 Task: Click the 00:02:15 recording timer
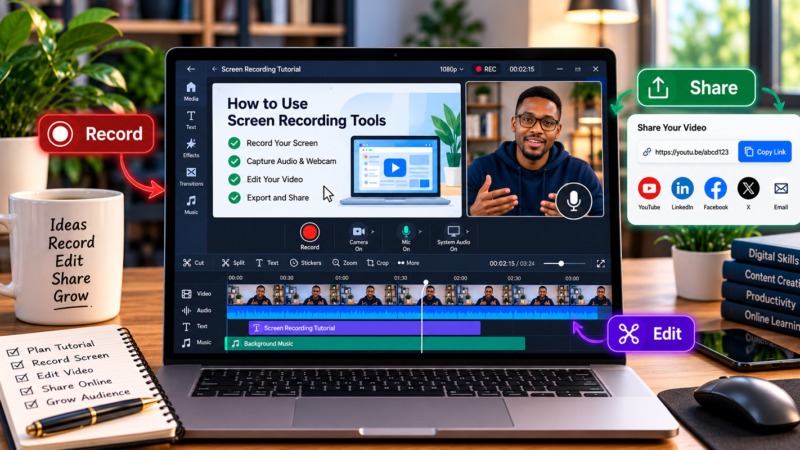tap(521, 69)
